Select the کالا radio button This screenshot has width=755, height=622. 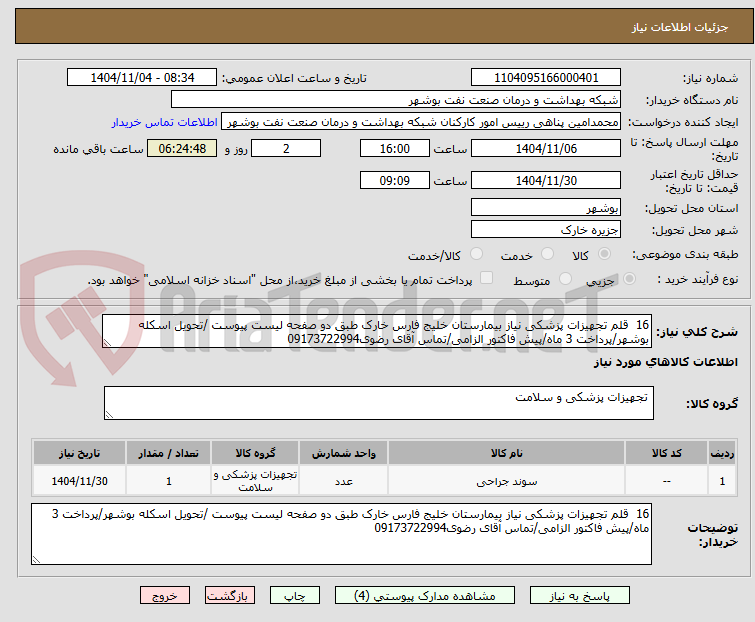pyautogui.click(x=604, y=254)
